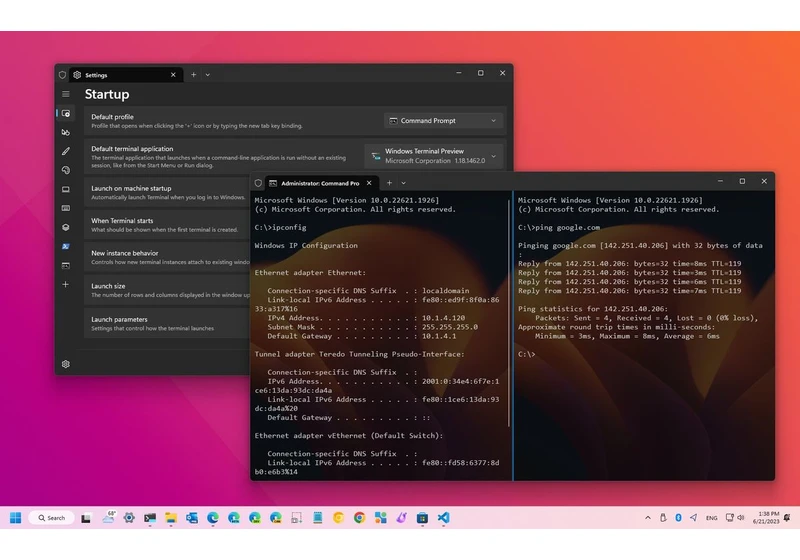
Task: Click the taskbar Search box
Action: point(52,518)
